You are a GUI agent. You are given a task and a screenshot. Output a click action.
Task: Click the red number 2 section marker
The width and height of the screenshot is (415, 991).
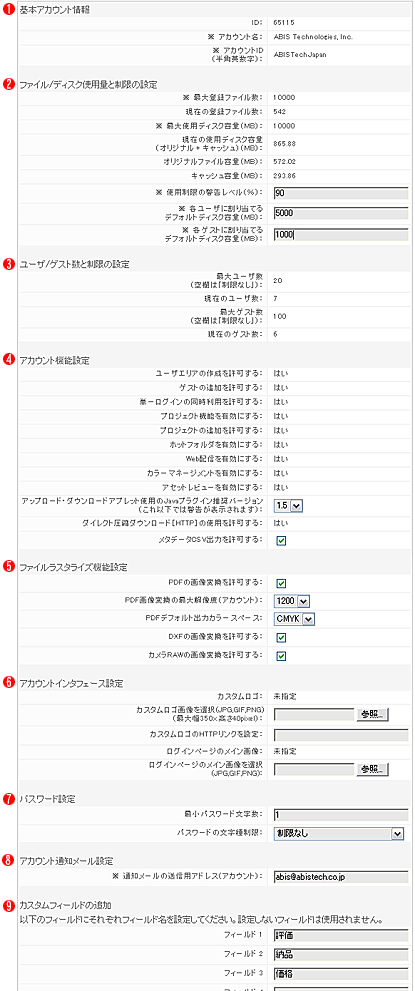tap(9, 83)
